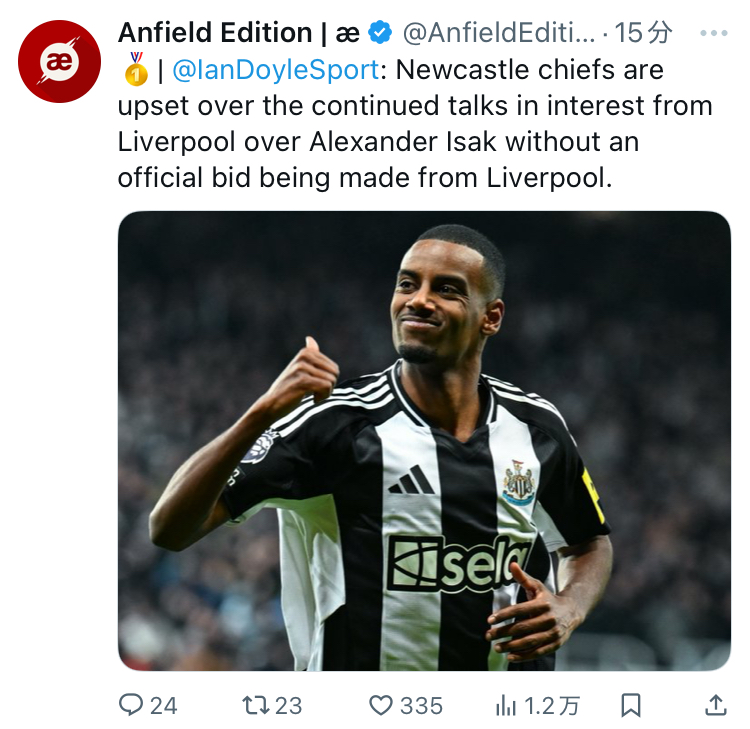750x729 pixels.
Task: Bookmark this post
Action: pyautogui.click(x=630, y=706)
